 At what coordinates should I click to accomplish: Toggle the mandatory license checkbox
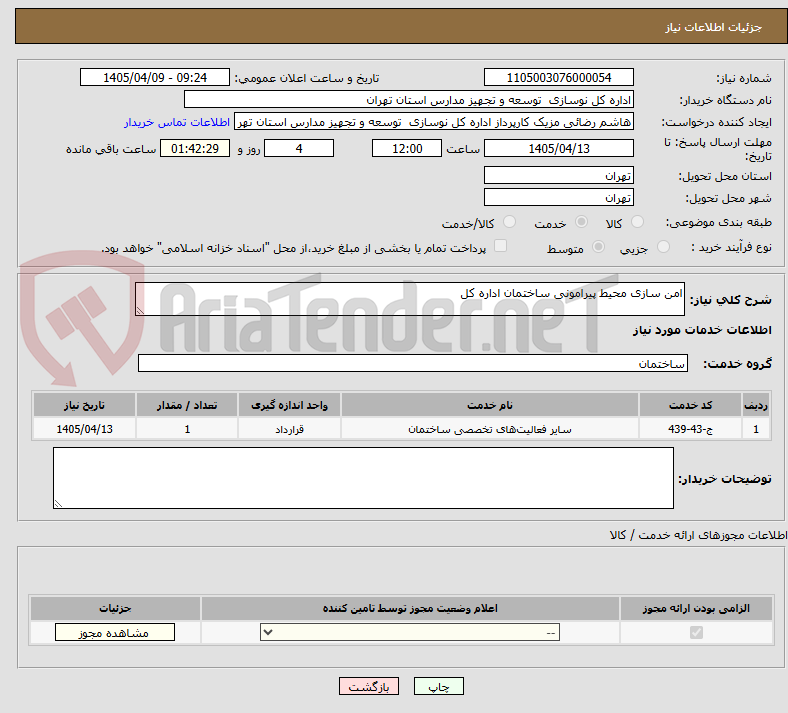[696, 632]
